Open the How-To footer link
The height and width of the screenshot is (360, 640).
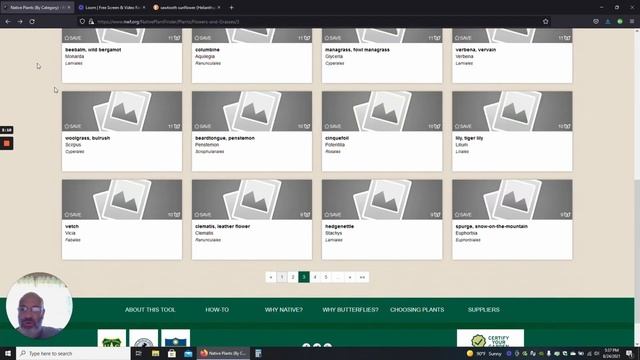pos(217,310)
